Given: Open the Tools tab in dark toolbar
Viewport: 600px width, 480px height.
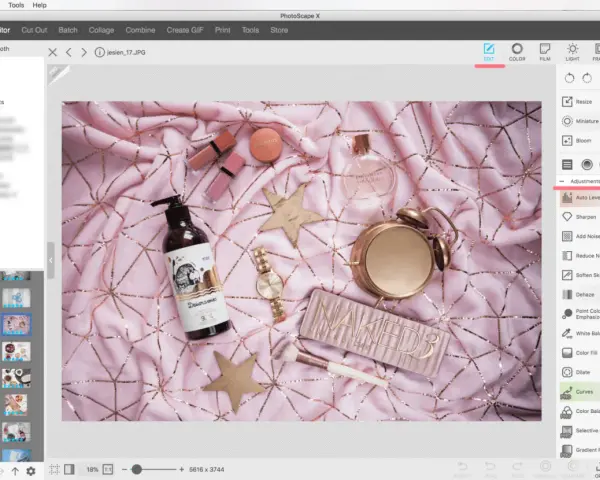Looking at the screenshot, I should coord(250,30).
